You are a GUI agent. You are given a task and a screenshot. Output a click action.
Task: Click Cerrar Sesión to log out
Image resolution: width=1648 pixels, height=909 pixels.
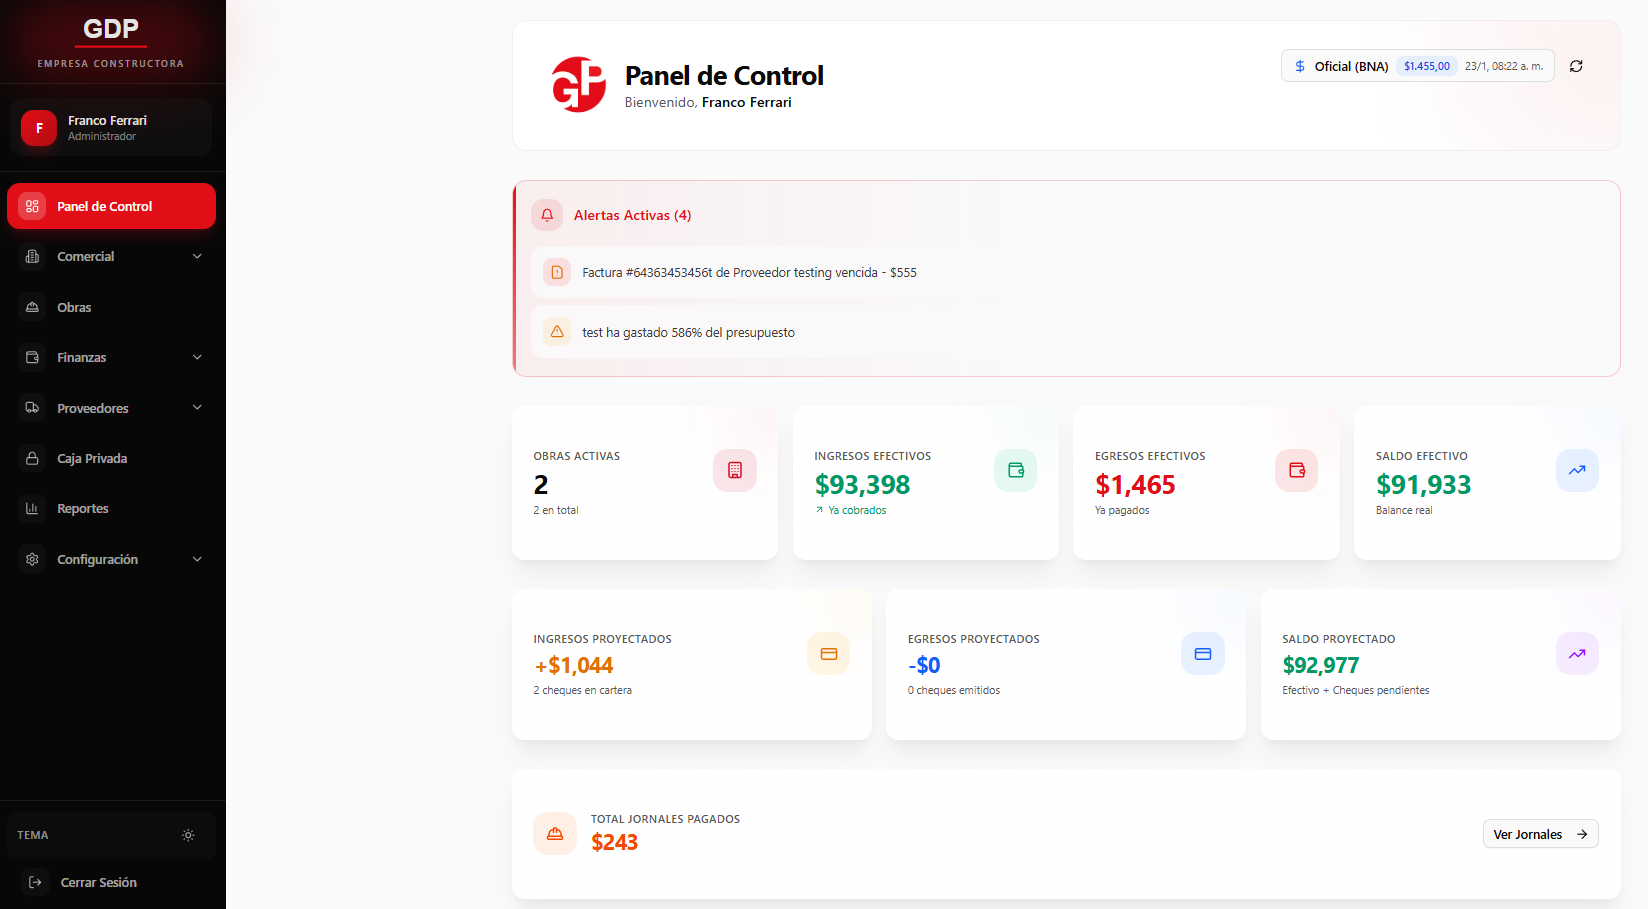point(98,882)
